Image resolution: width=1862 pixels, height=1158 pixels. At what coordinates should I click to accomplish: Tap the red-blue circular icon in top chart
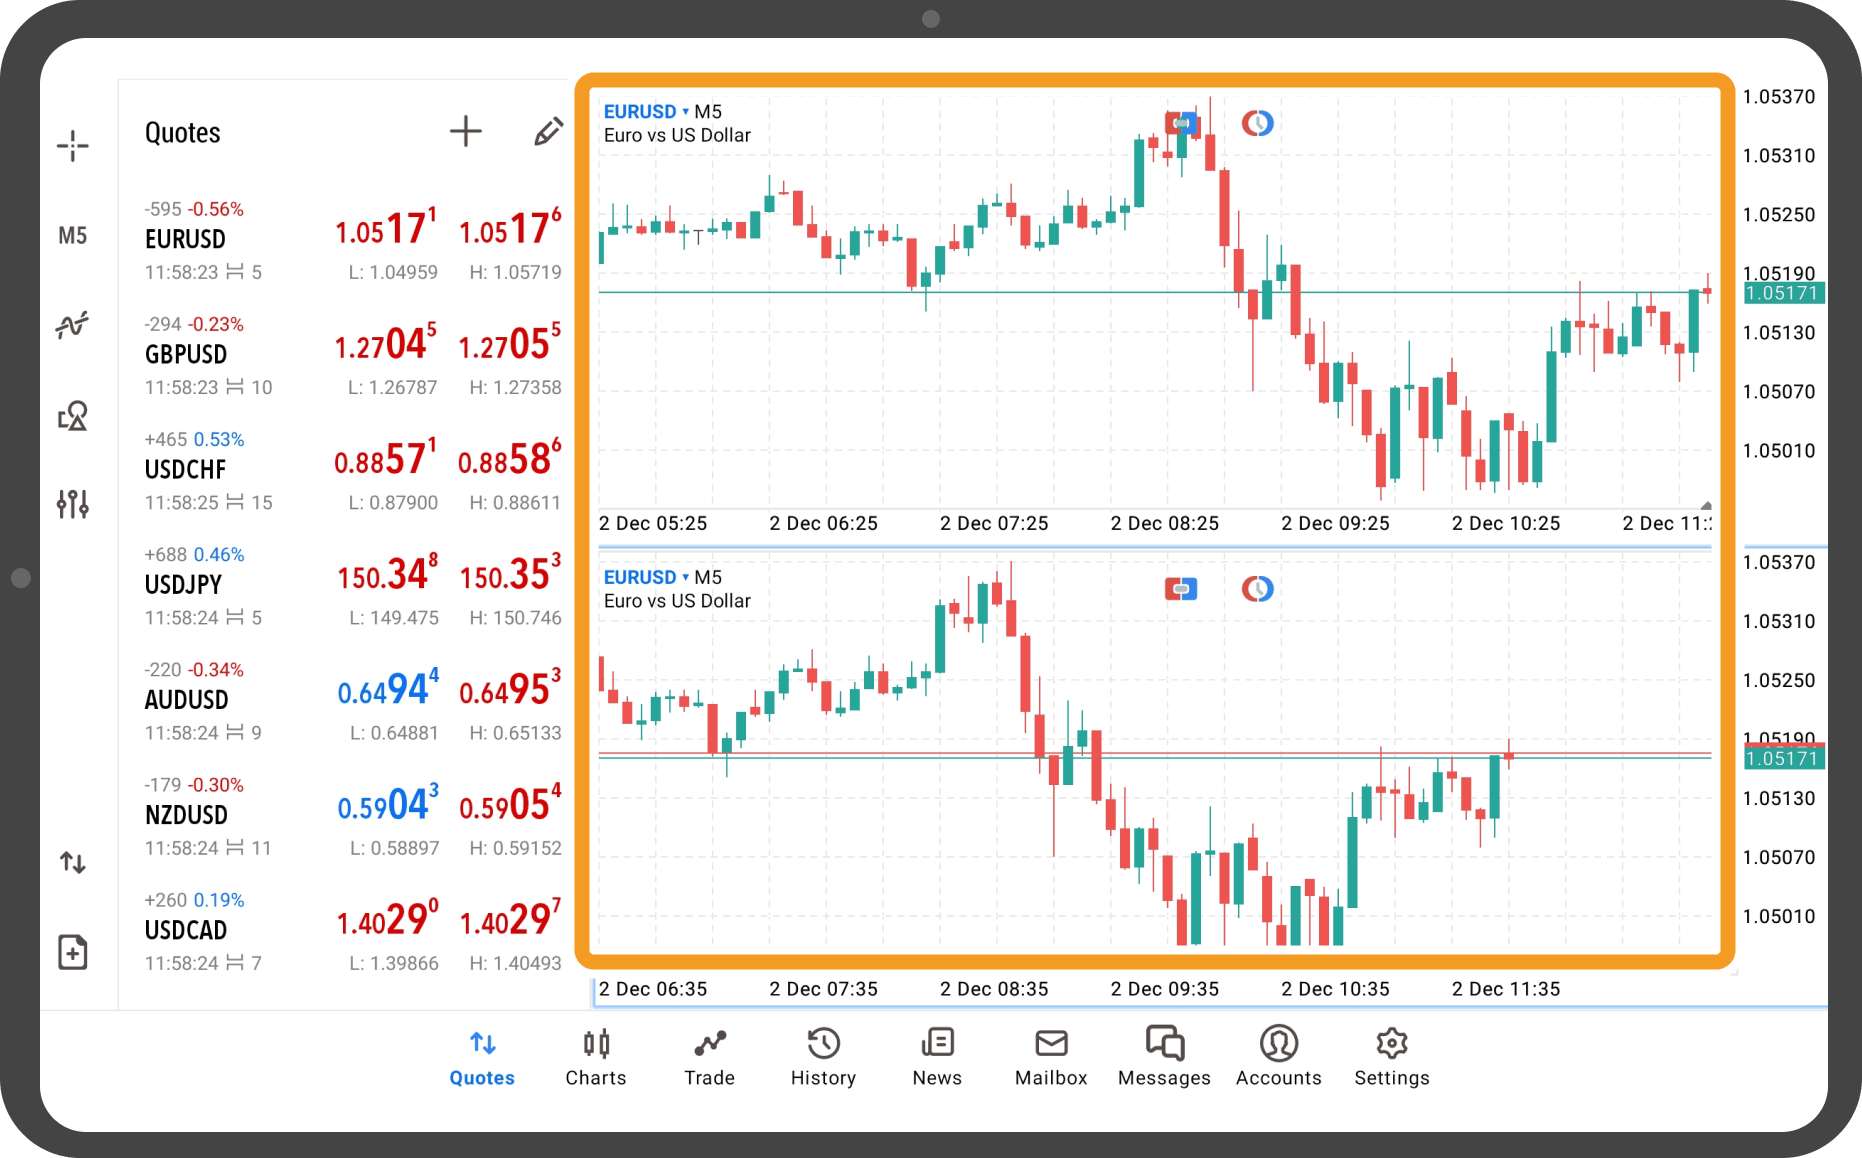[1257, 123]
